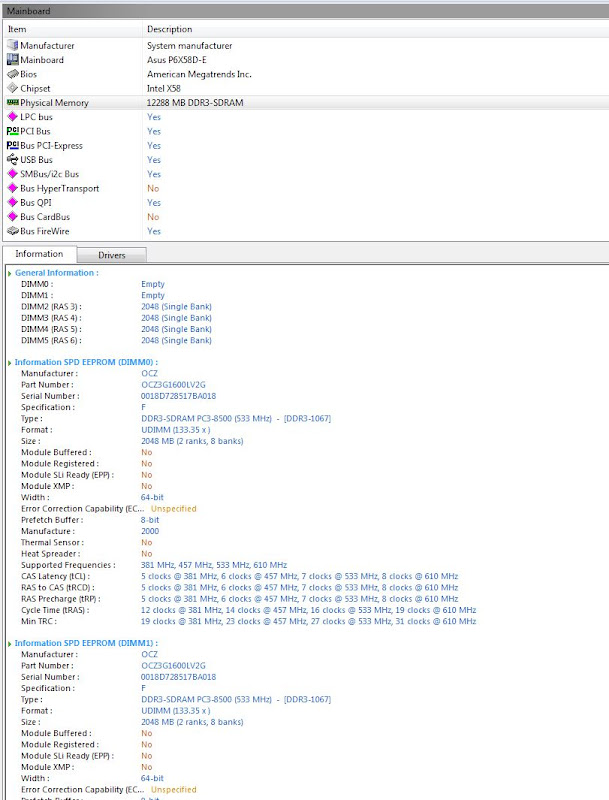The height and width of the screenshot is (800, 609).
Task: Select the American Megatrends Inc. value
Action: pos(199,74)
